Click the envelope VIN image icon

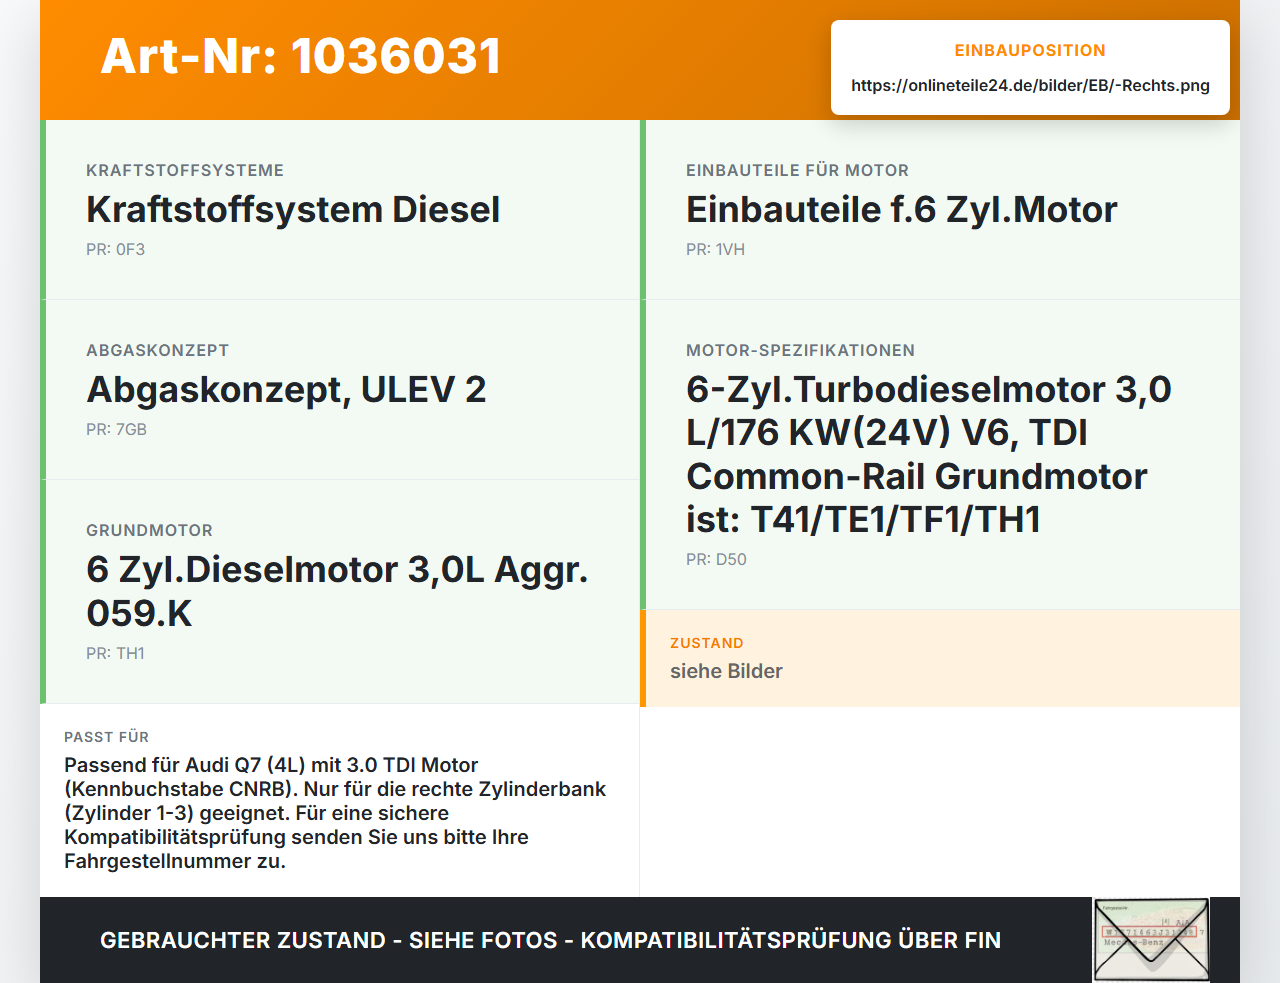pyautogui.click(x=1151, y=939)
